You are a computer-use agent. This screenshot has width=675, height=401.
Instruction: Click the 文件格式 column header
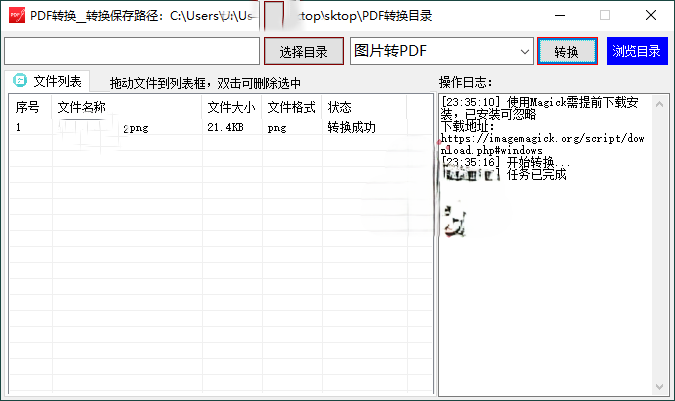291,107
